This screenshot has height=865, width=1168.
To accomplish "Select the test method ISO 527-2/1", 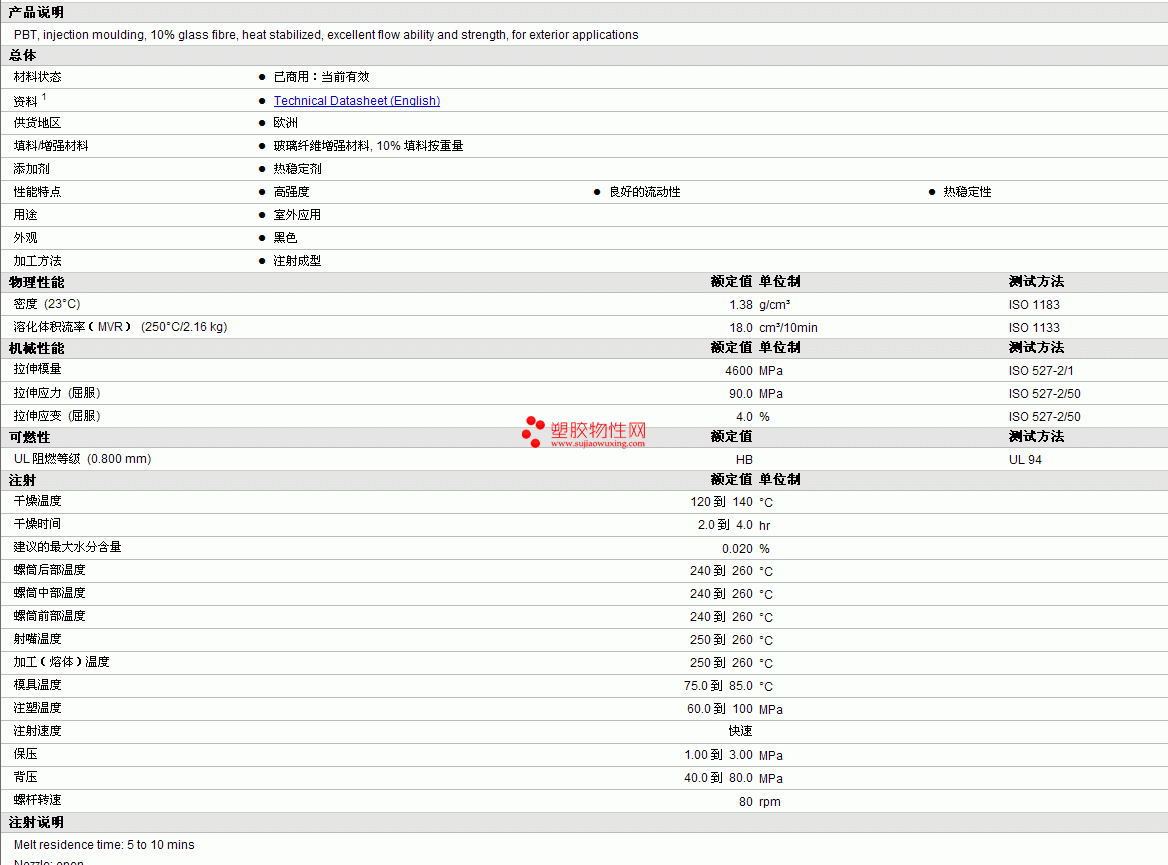I will [x=1041, y=371].
